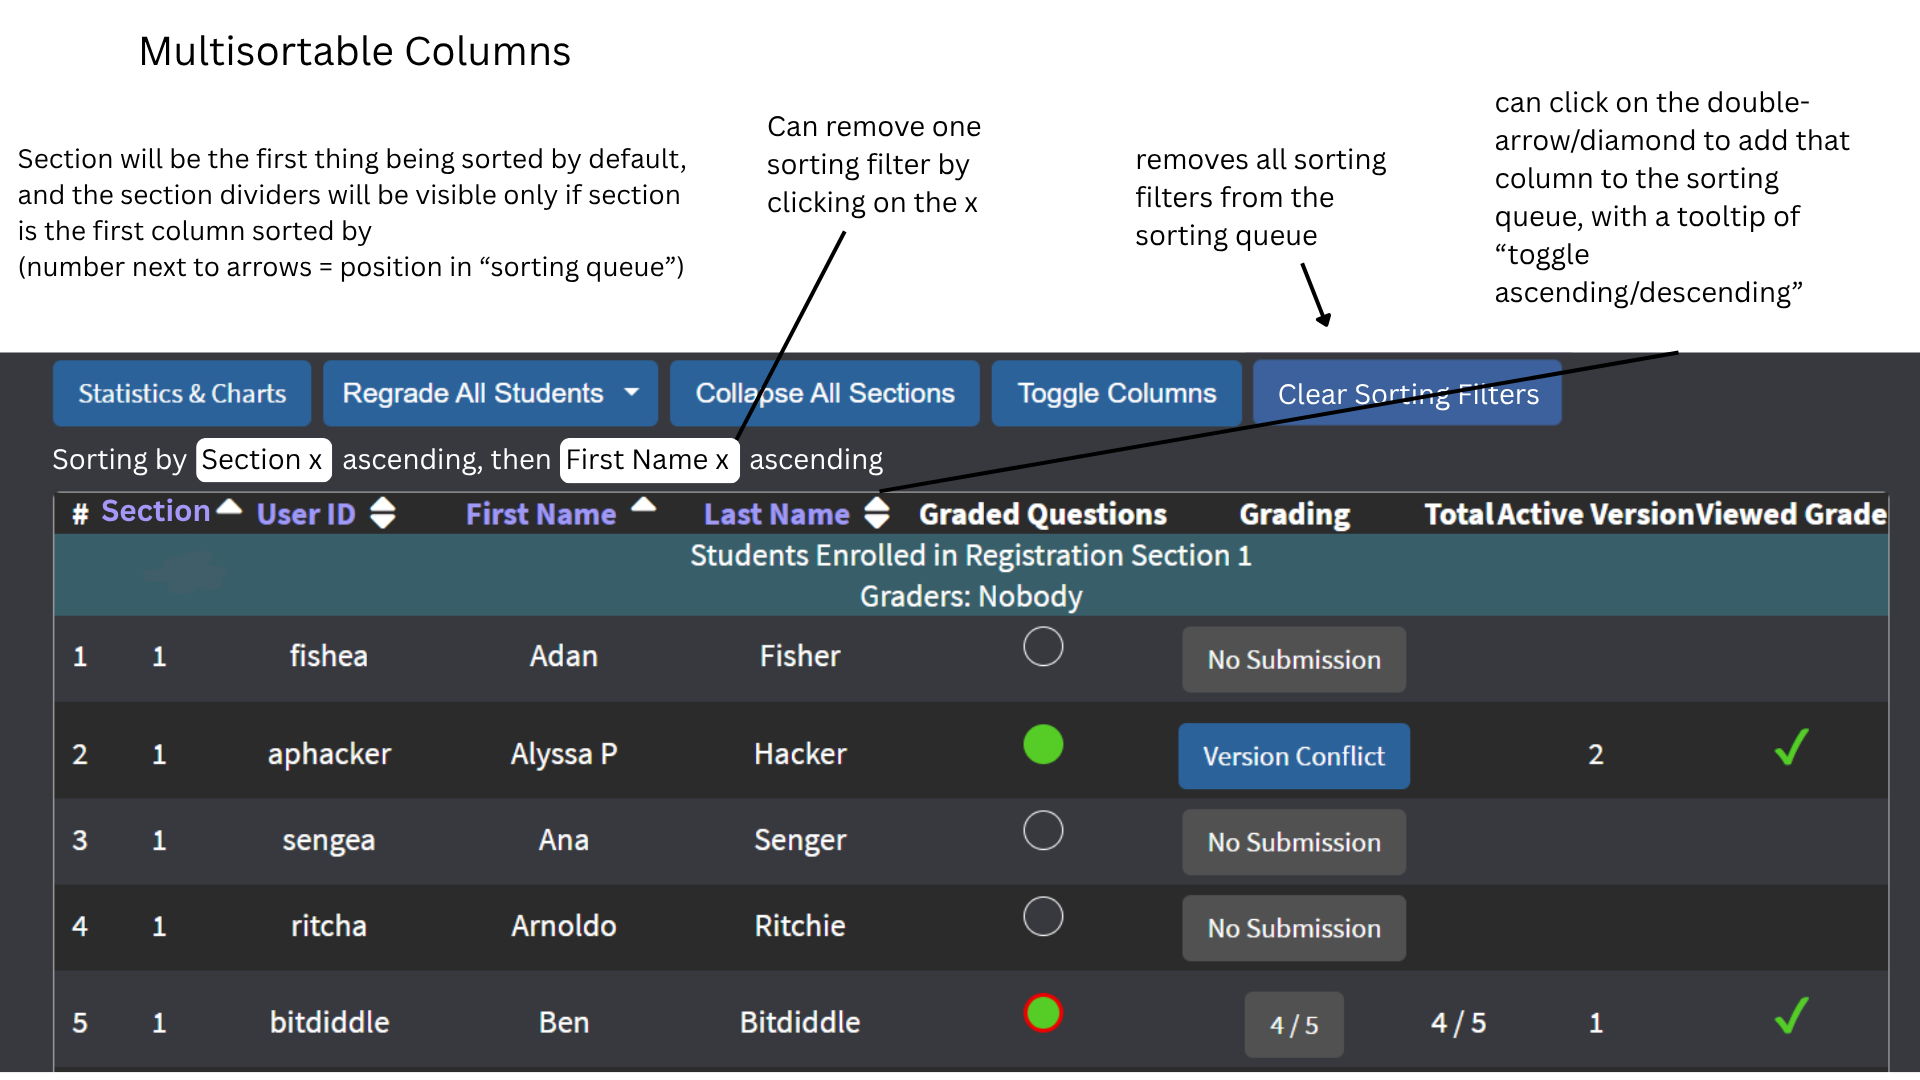The width and height of the screenshot is (1920, 1080).
Task: Click aphacker's green Viewed Grade checkmark
Action: (x=1791, y=747)
